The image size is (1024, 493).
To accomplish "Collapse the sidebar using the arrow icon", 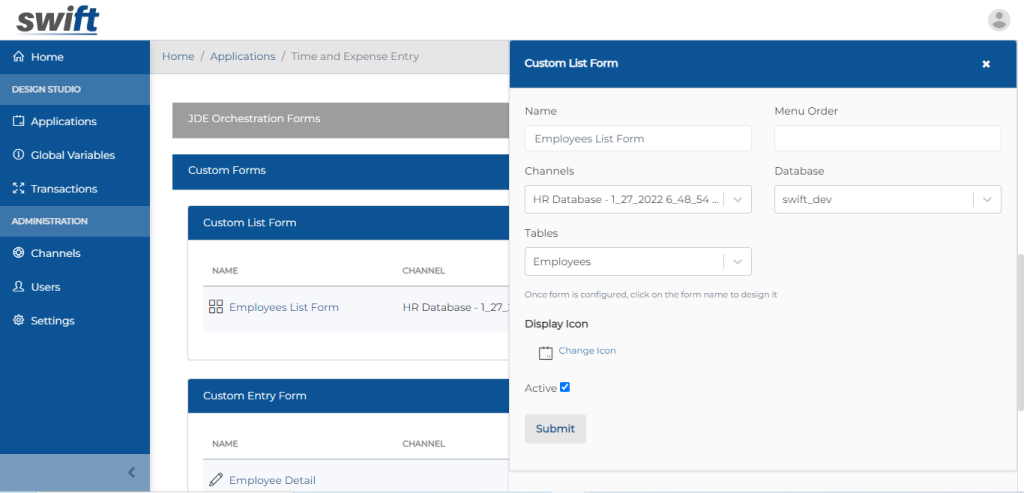I will [131, 473].
